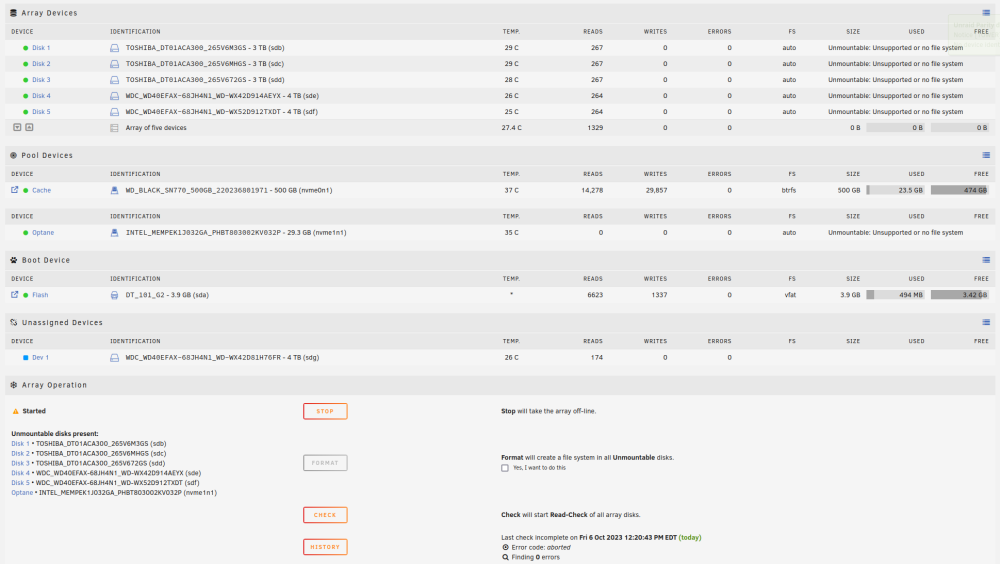Click the Cache free-space bar showing 474 GB
The width and height of the screenshot is (1000, 564).
pos(960,190)
